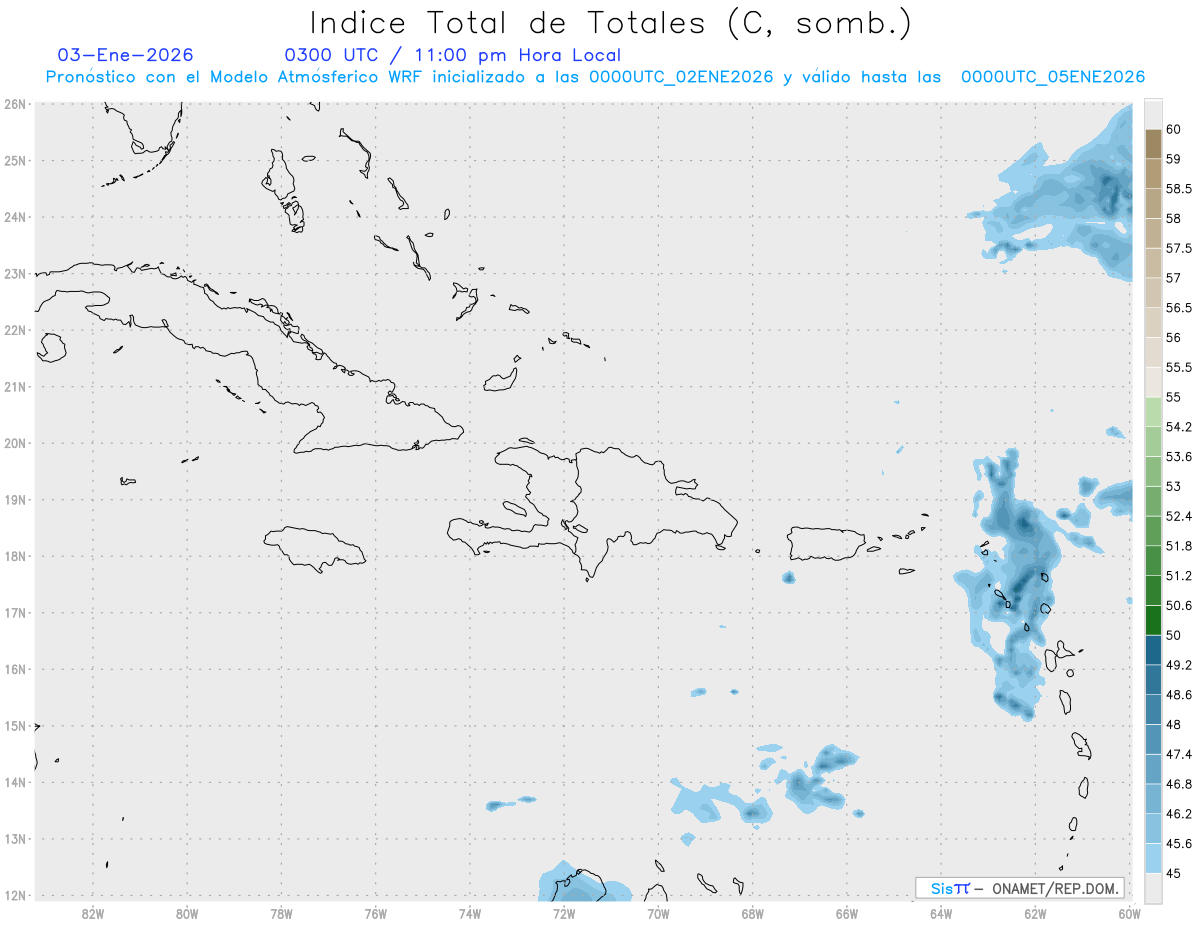Click the latitude label '18N'
Viewport: 1200px width, 927px height.
pyautogui.click(x=15, y=556)
